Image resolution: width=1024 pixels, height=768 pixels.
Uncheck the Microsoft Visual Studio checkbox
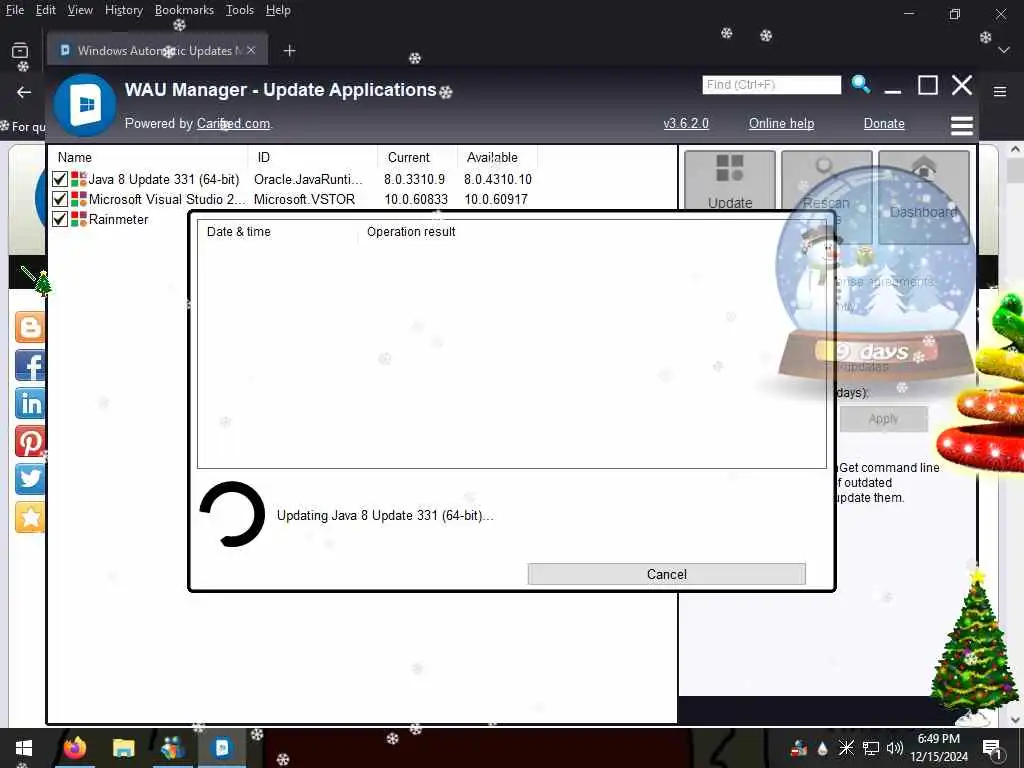(59, 199)
